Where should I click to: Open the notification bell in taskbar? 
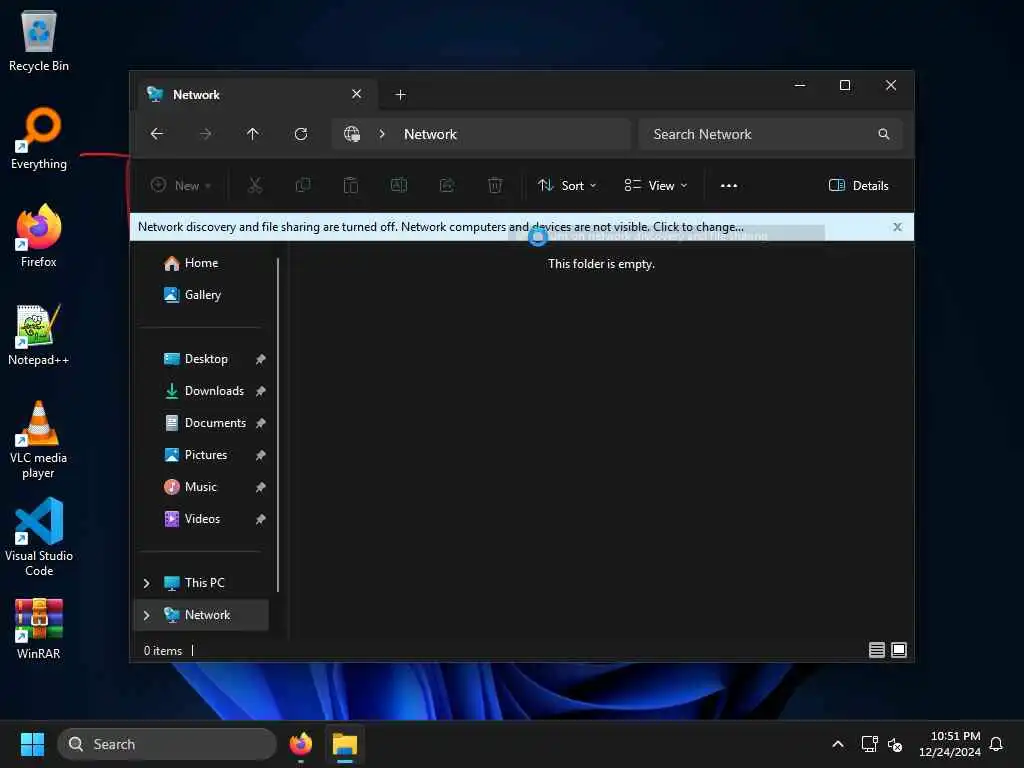pyautogui.click(x=996, y=744)
